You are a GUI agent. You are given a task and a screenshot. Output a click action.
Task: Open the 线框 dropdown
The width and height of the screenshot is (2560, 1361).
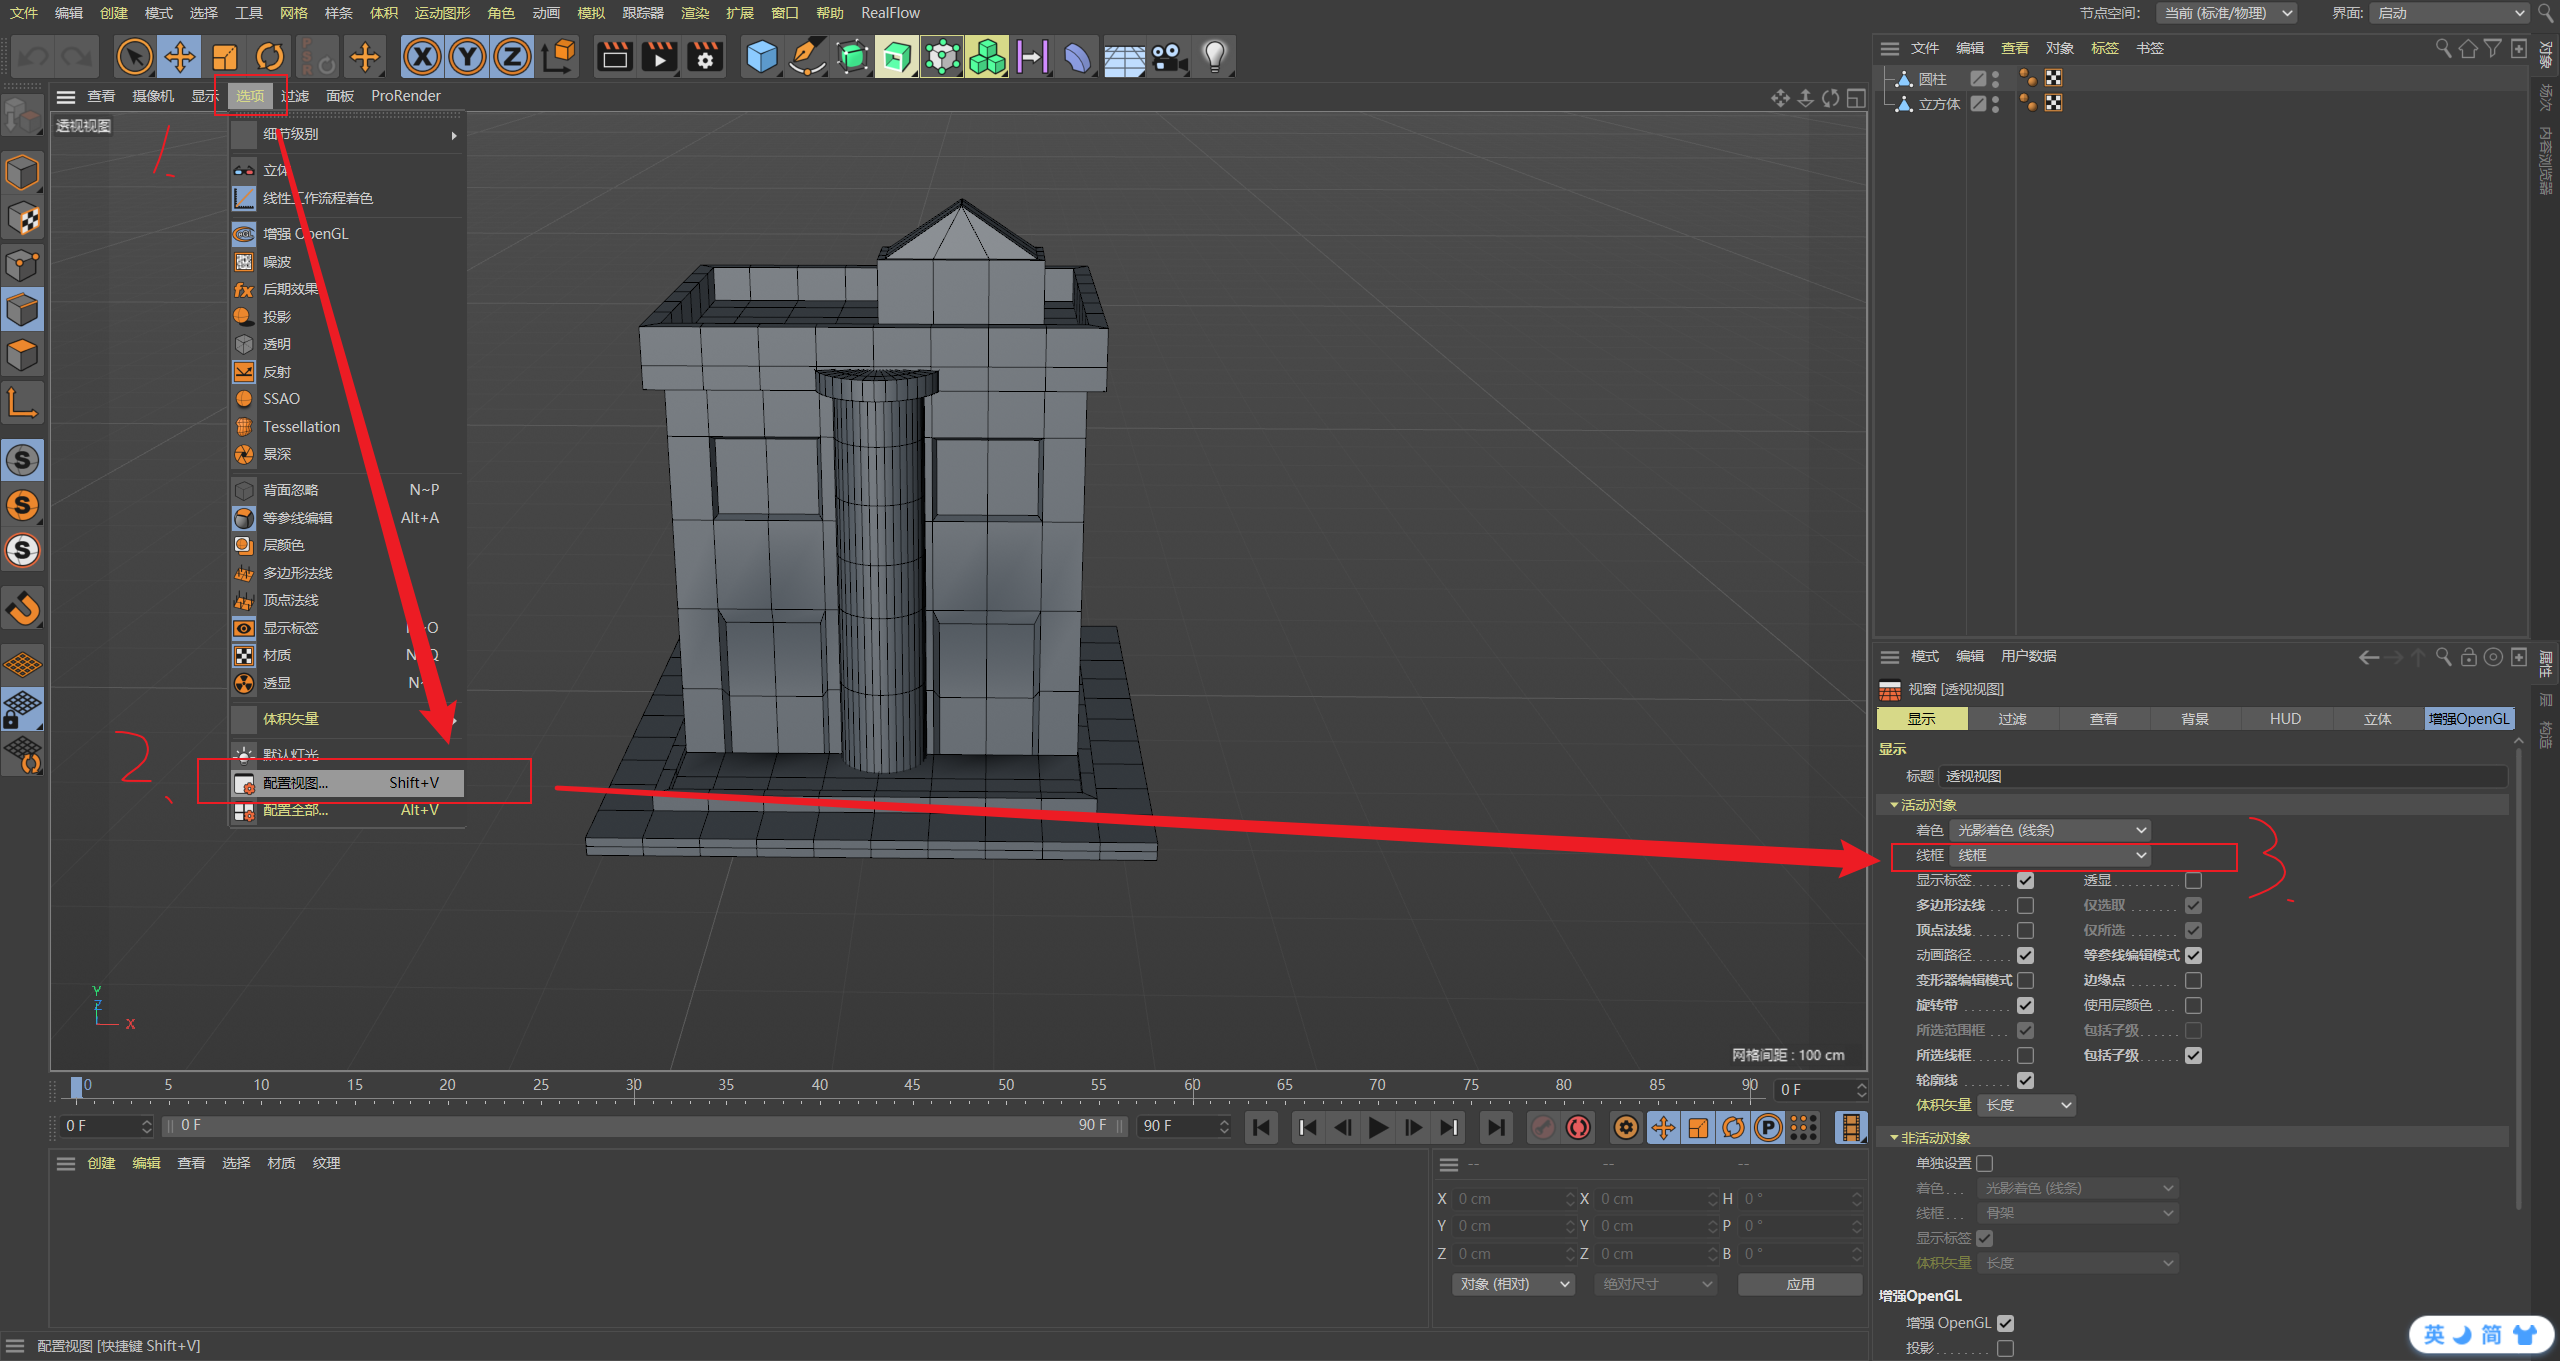2050,856
